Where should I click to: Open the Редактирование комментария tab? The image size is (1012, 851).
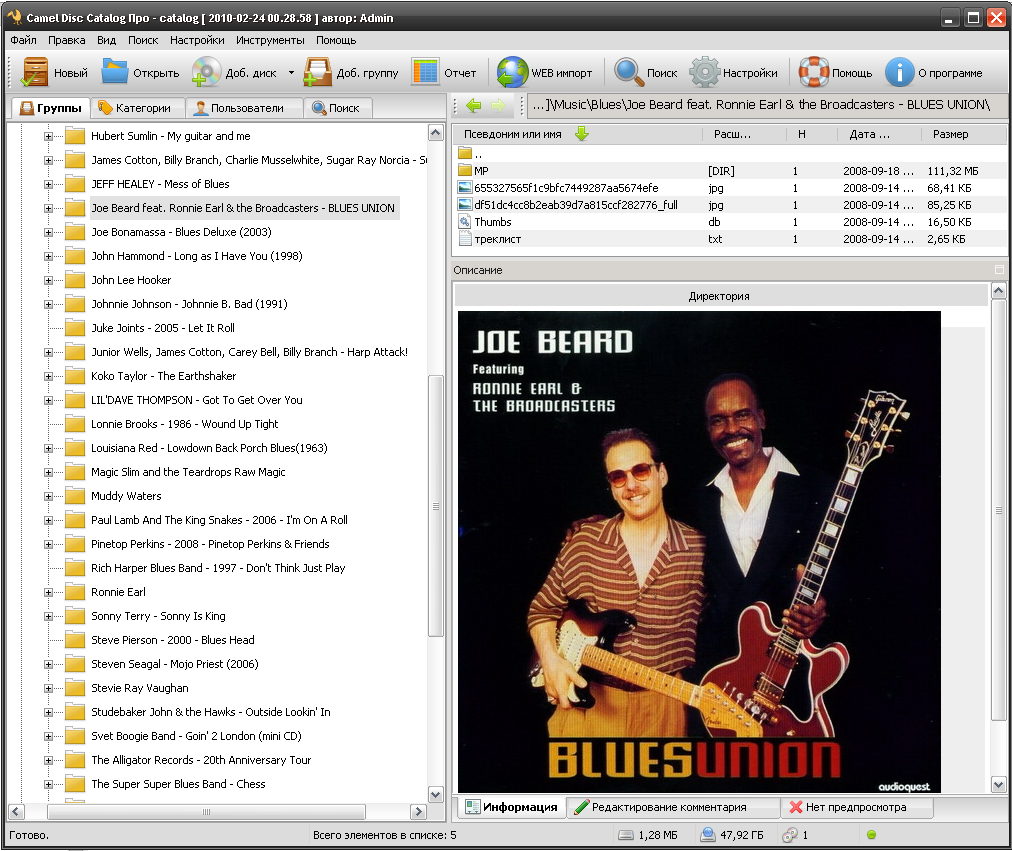pyautogui.click(x=671, y=807)
